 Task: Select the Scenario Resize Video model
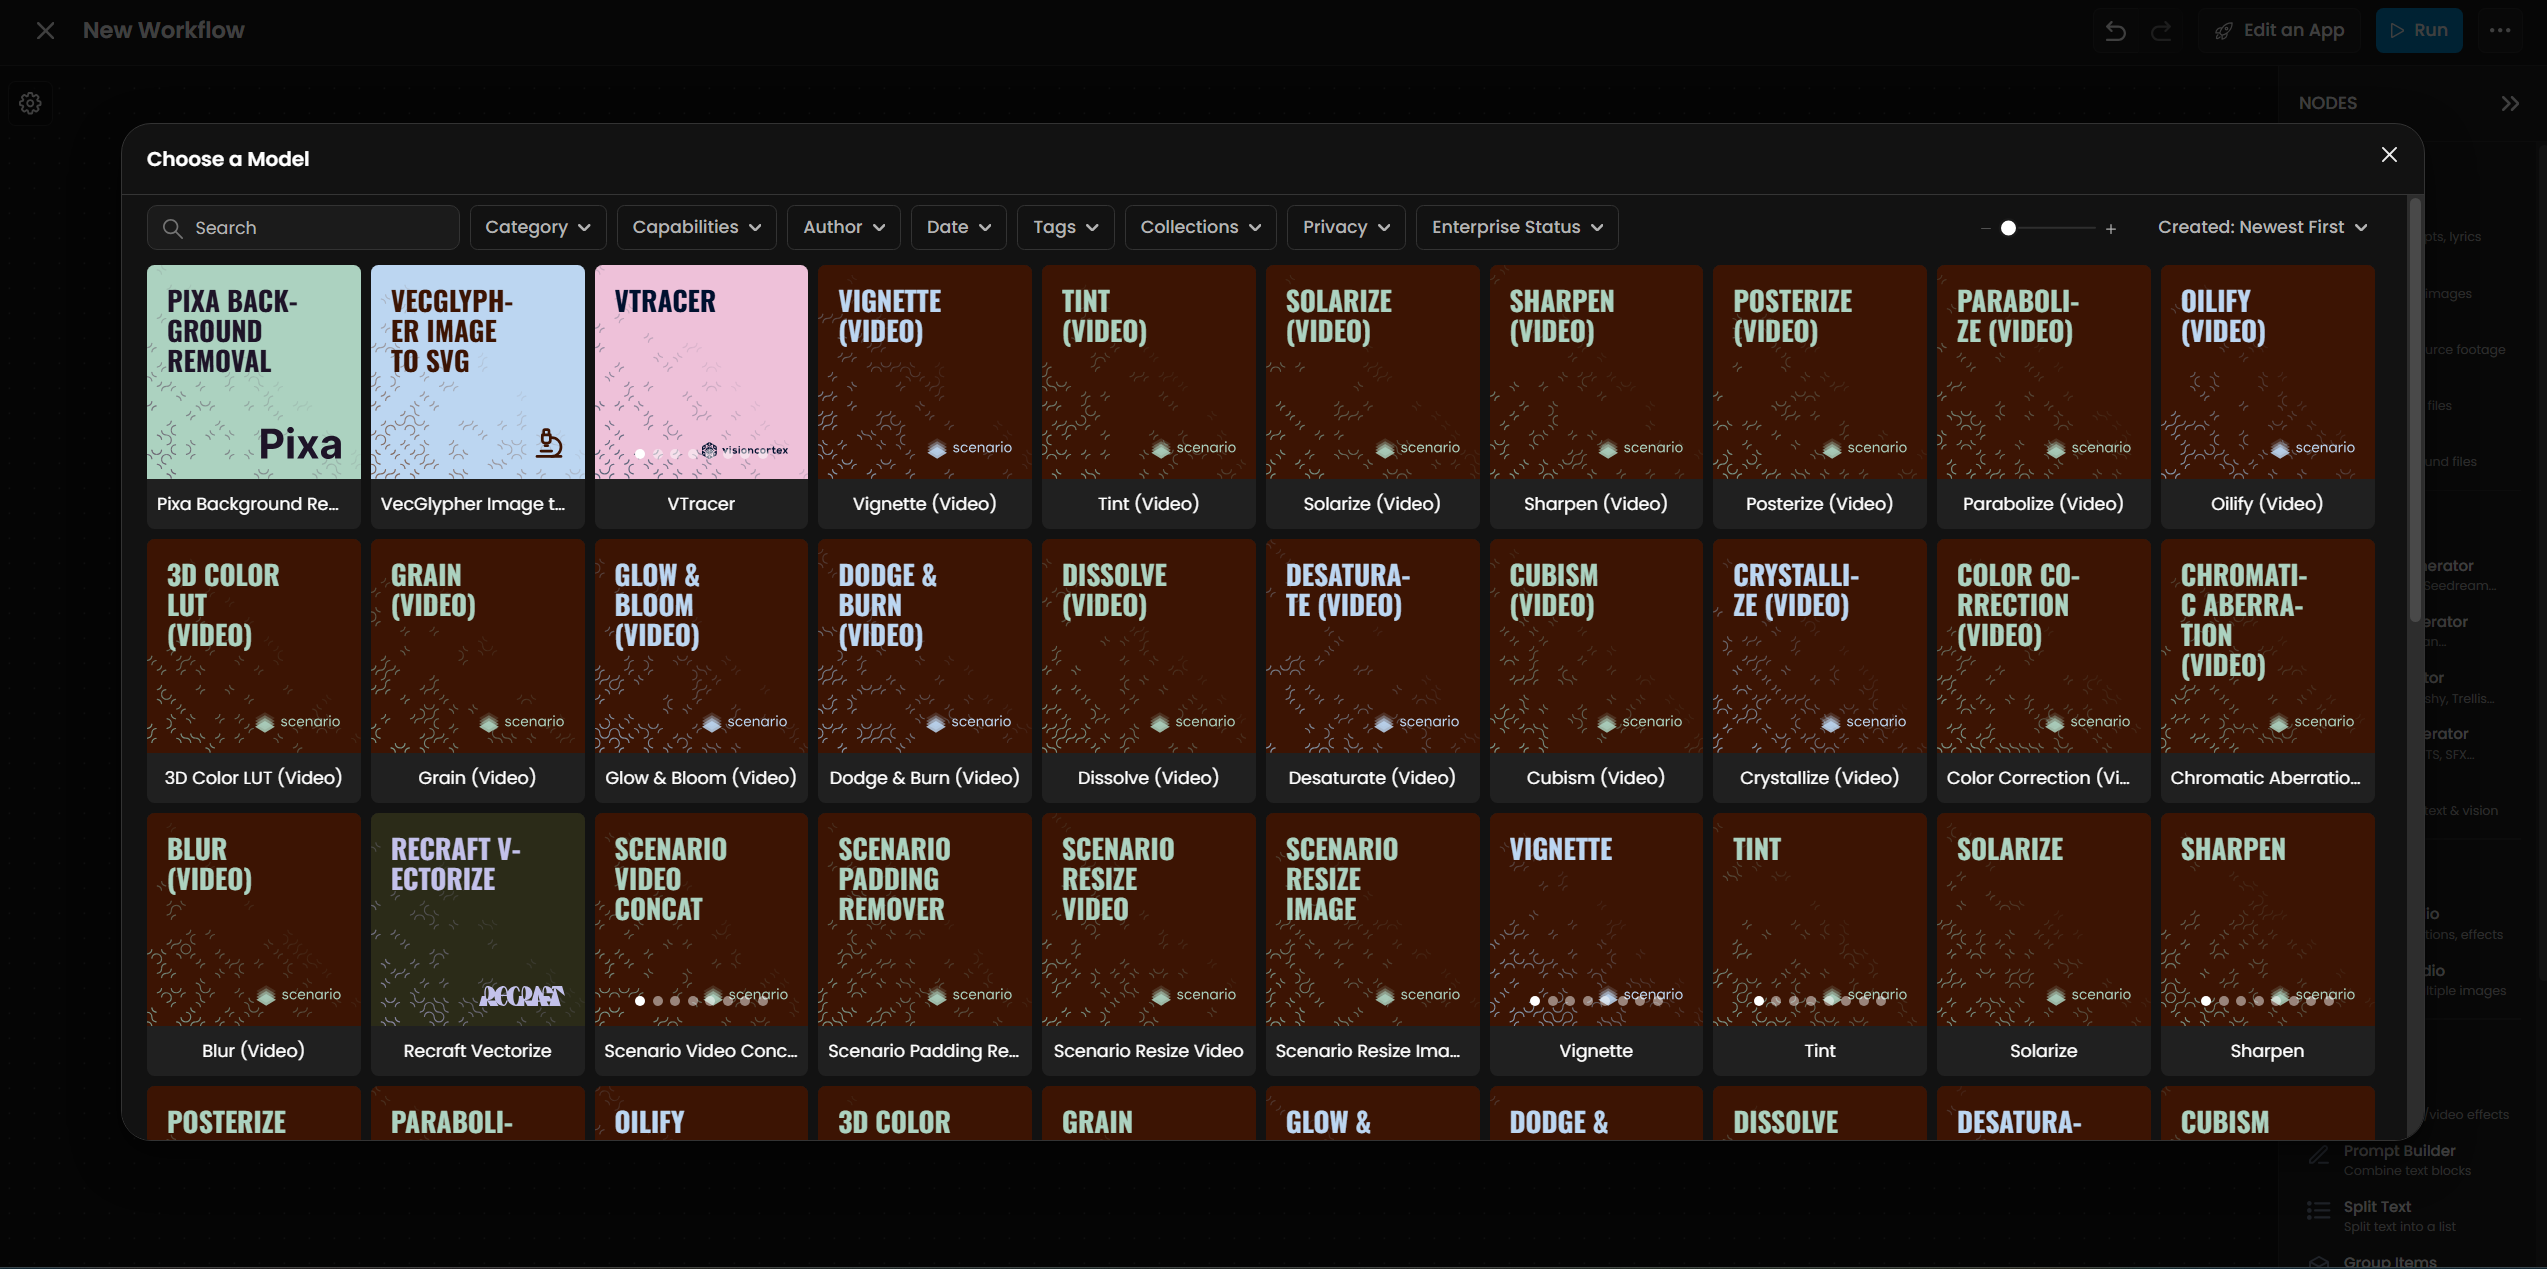(x=1149, y=945)
